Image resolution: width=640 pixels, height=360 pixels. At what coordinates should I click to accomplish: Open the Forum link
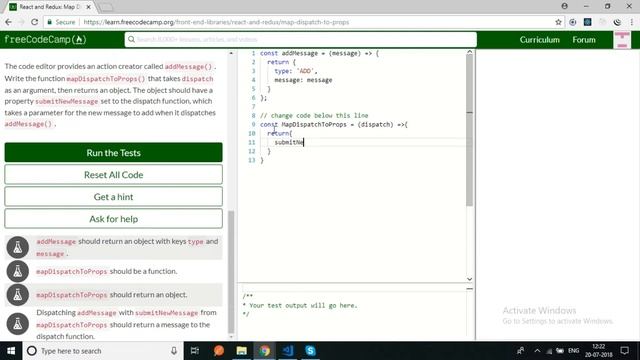coord(584,40)
